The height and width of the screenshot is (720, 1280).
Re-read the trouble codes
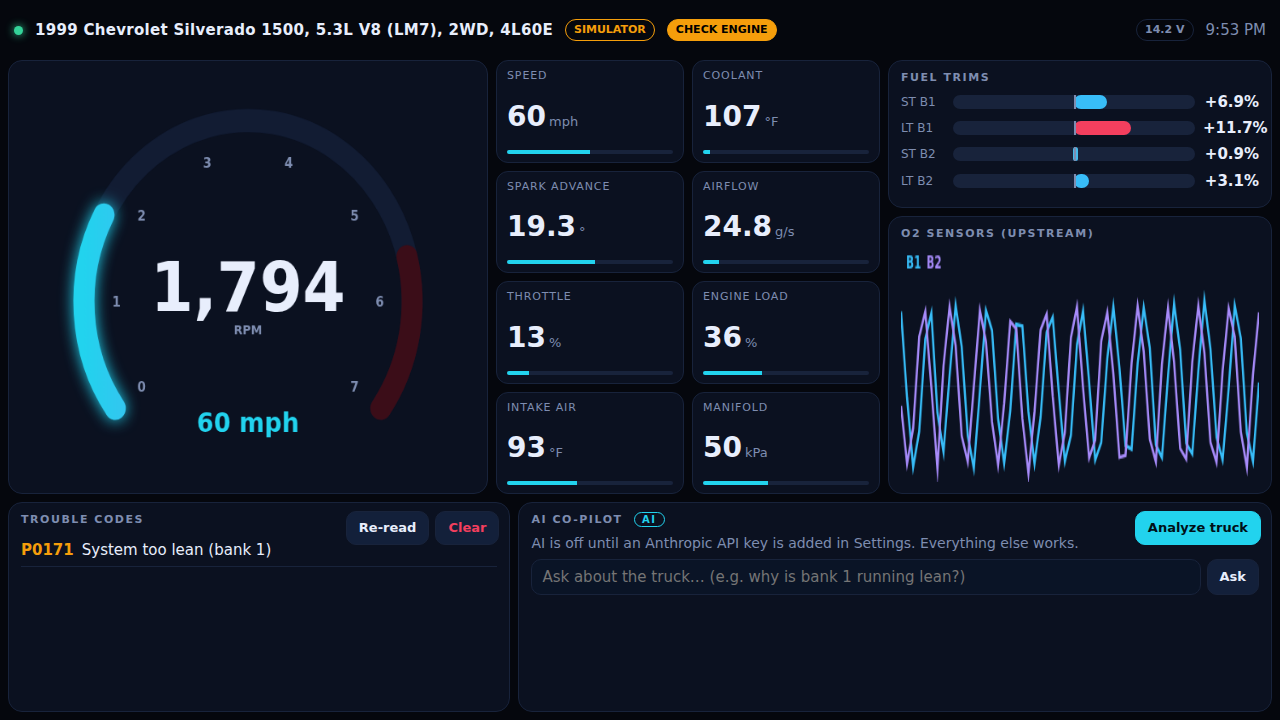point(387,528)
